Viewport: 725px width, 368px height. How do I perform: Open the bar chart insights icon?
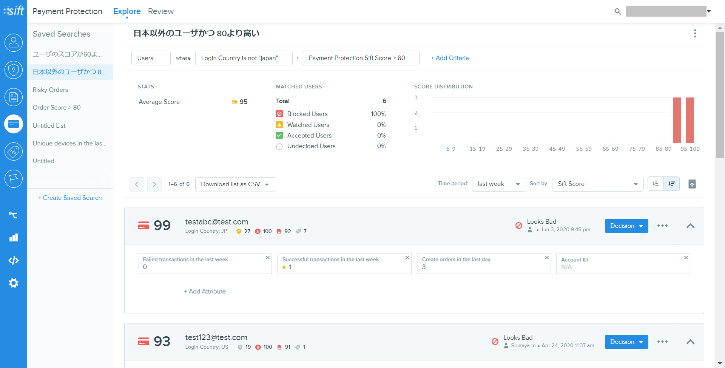pyautogui.click(x=13, y=238)
